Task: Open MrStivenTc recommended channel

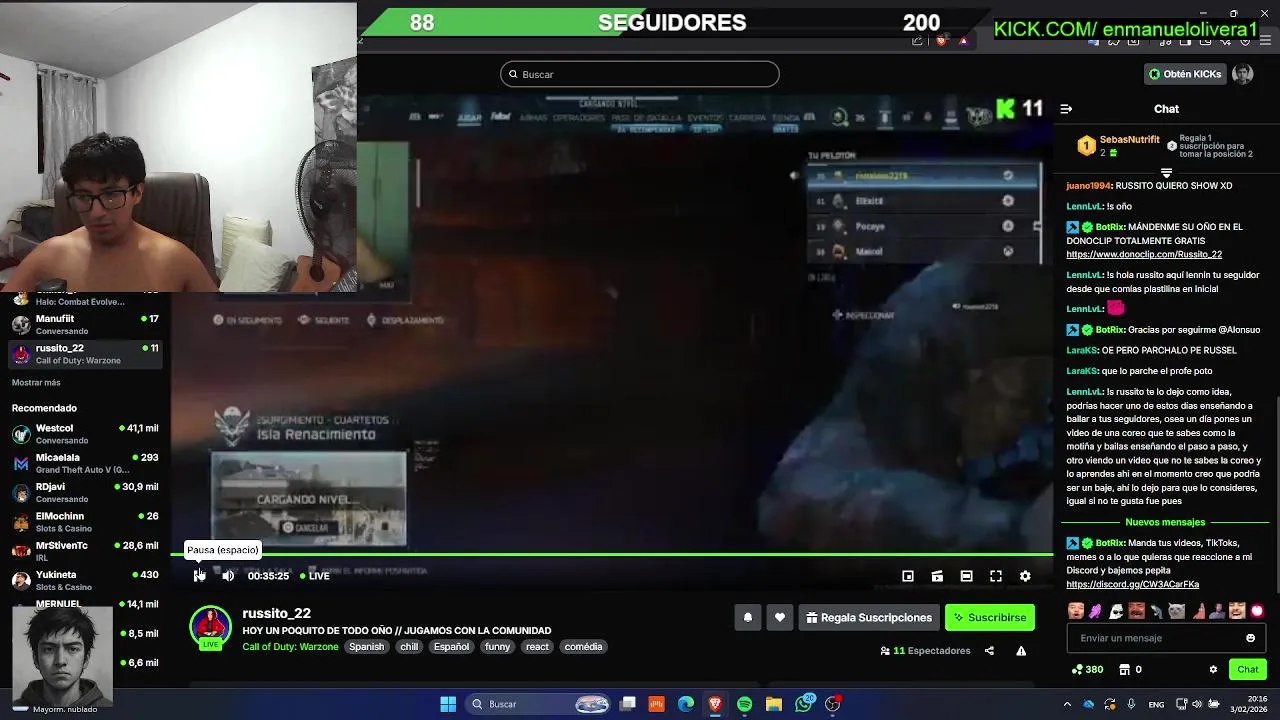Action: click(x=85, y=551)
